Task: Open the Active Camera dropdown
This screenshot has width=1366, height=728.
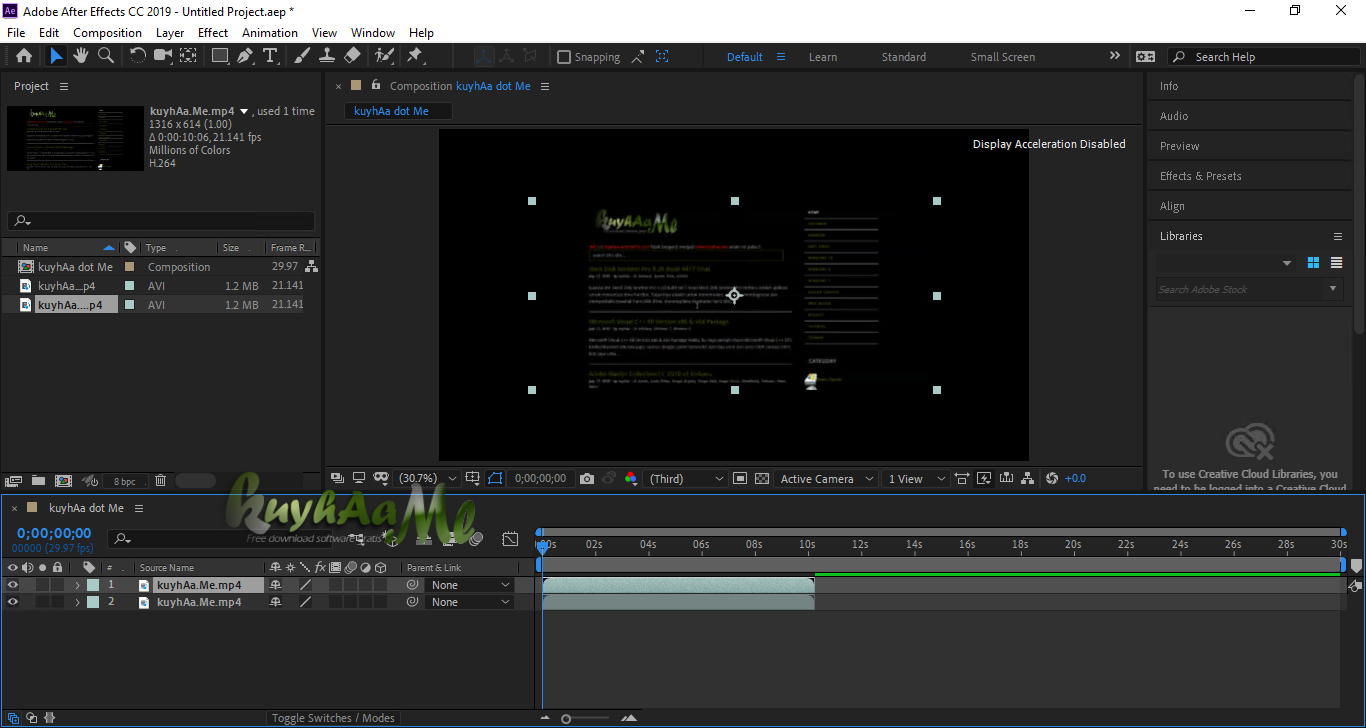Action: (x=826, y=479)
